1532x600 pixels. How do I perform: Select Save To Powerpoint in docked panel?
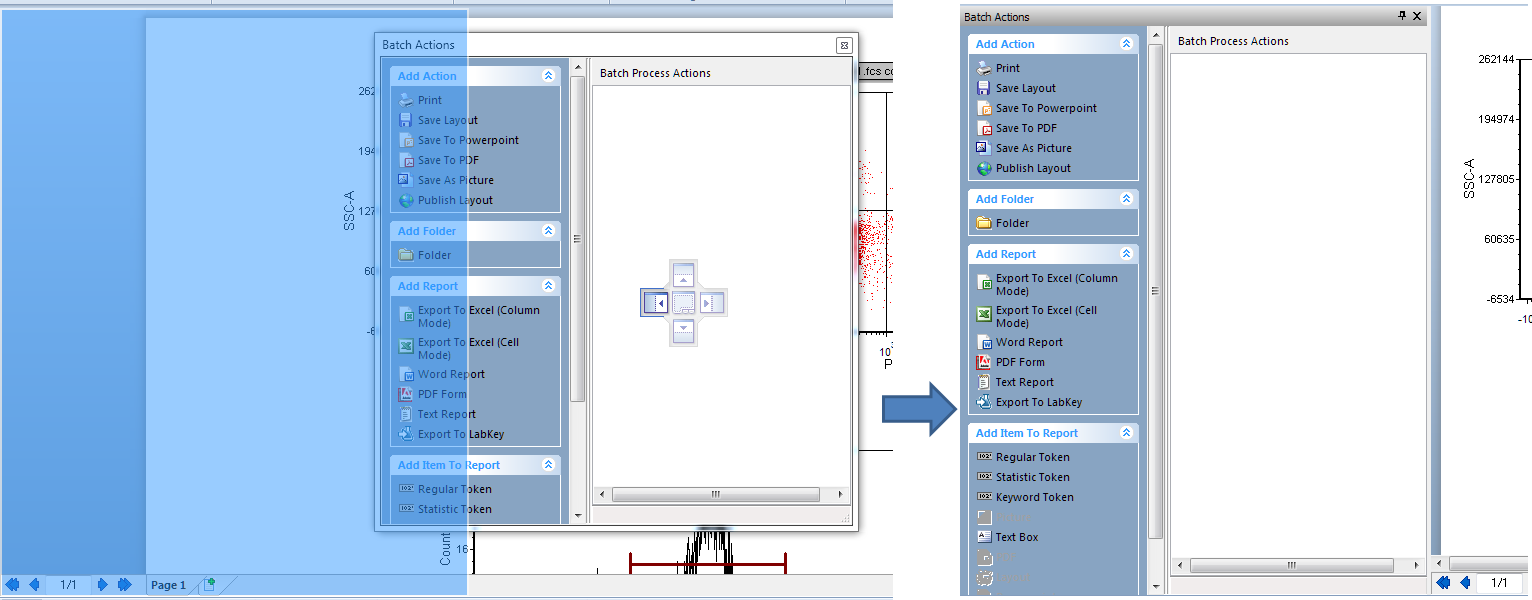pos(1045,108)
